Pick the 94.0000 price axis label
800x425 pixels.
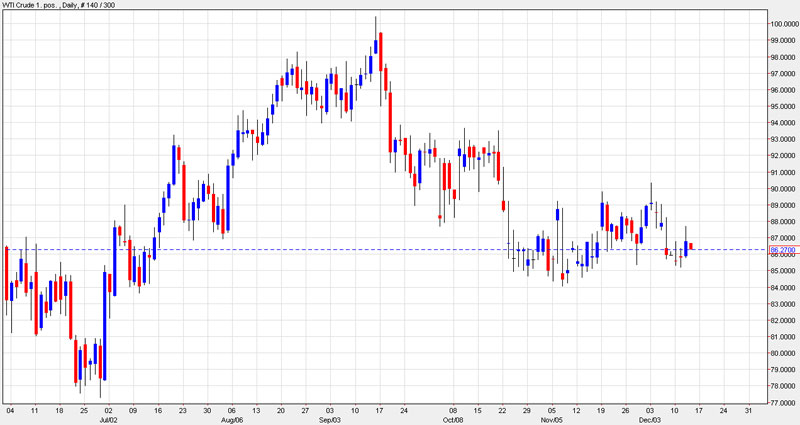pyautogui.click(x=784, y=123)
